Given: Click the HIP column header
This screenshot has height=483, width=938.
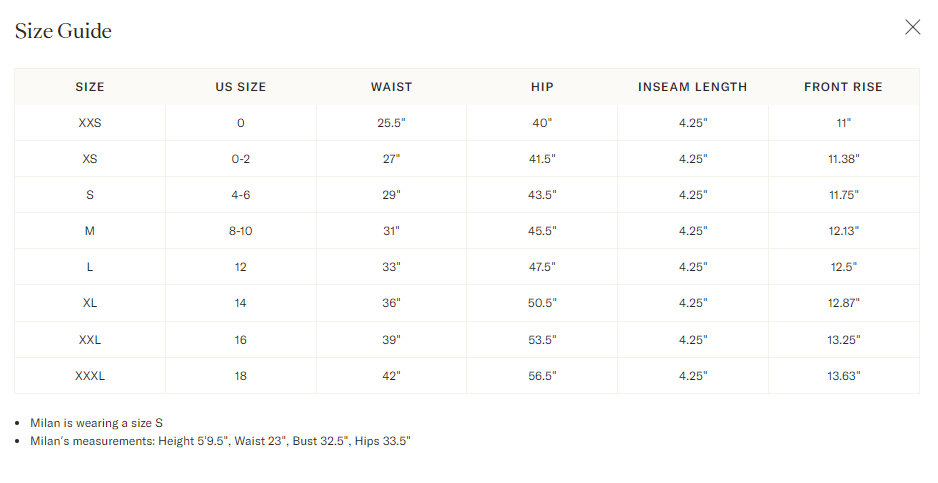Looking at the screenshot, I should 542,87.
